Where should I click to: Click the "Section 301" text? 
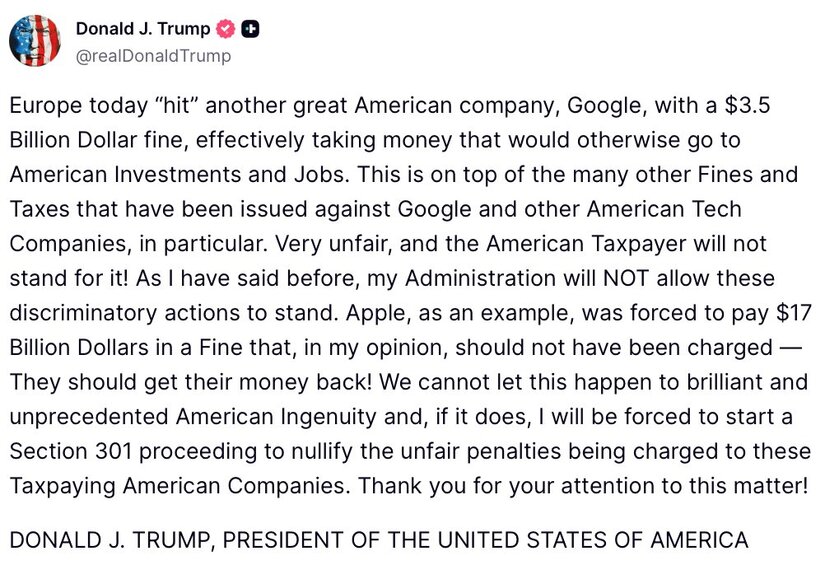71,452
